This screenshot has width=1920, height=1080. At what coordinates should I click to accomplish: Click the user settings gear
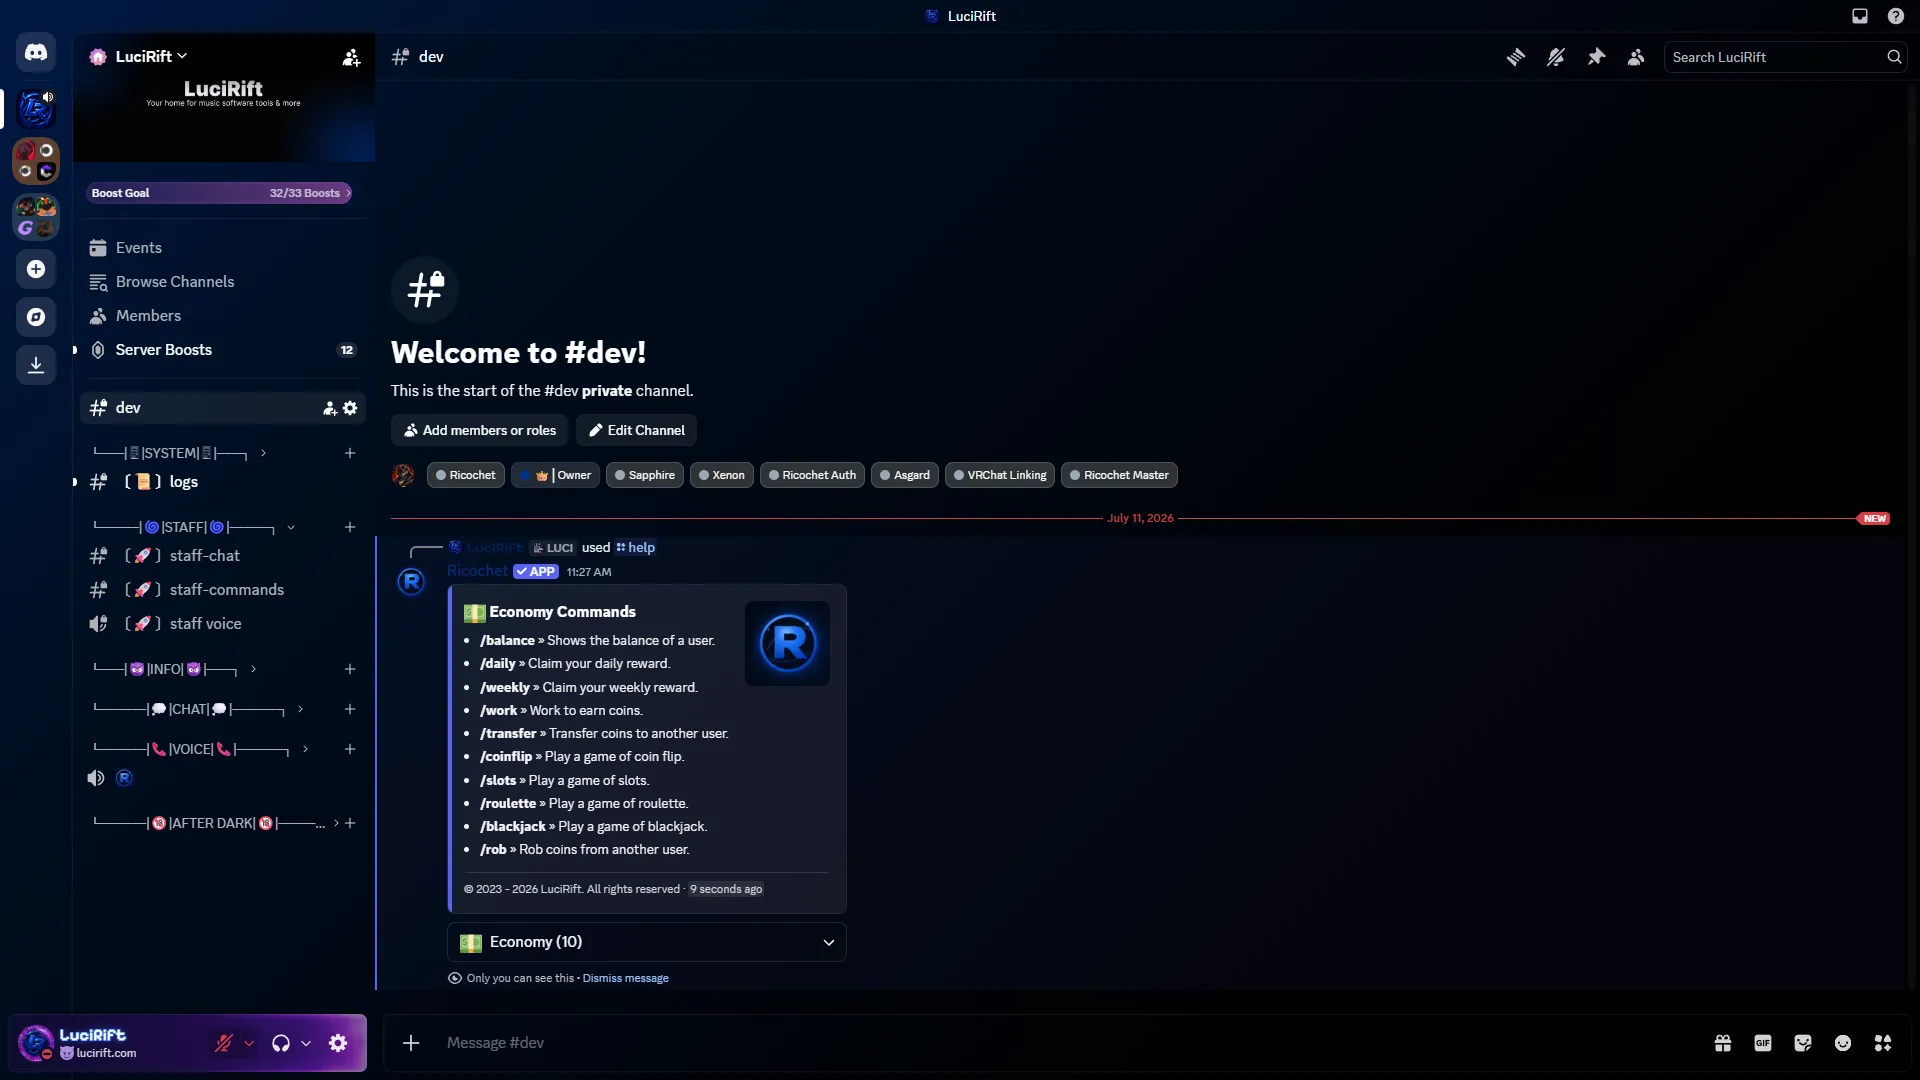(x=338, y=1043)
